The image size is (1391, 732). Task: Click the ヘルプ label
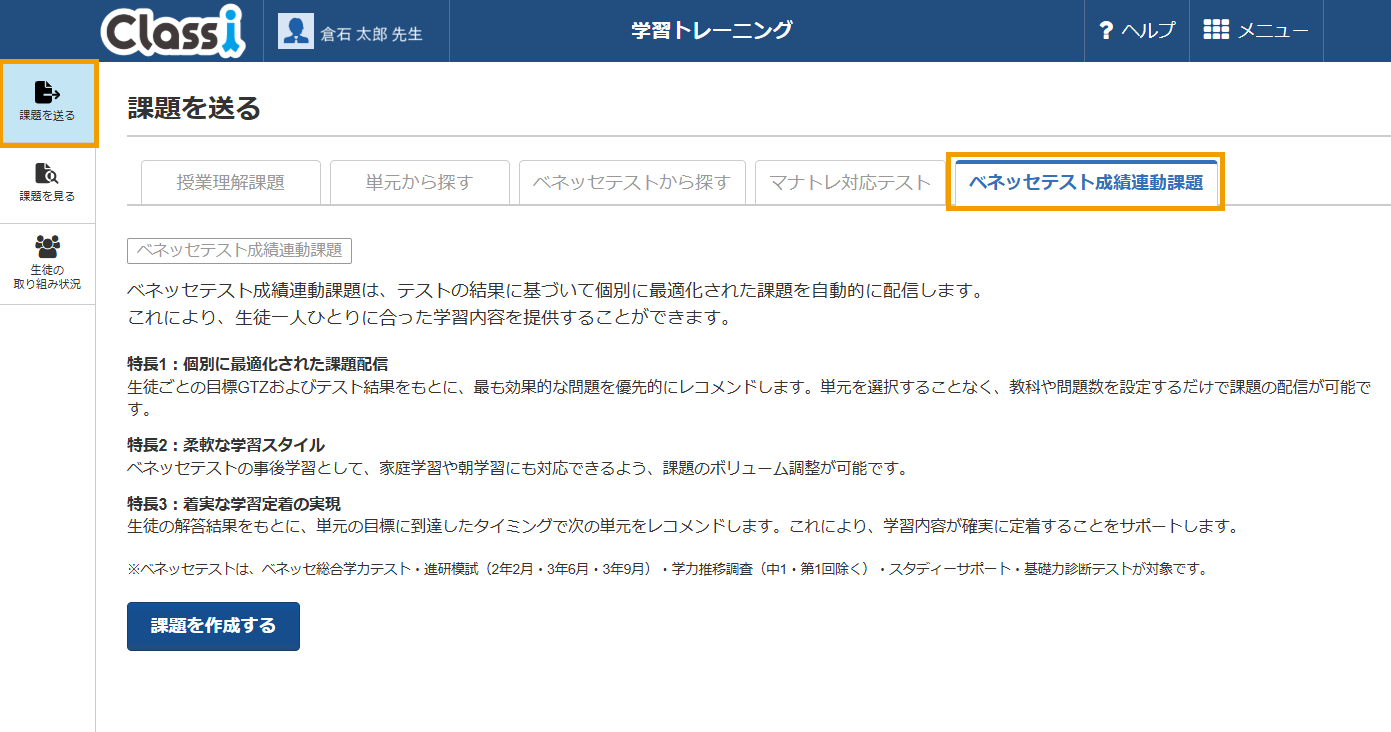1148,31
